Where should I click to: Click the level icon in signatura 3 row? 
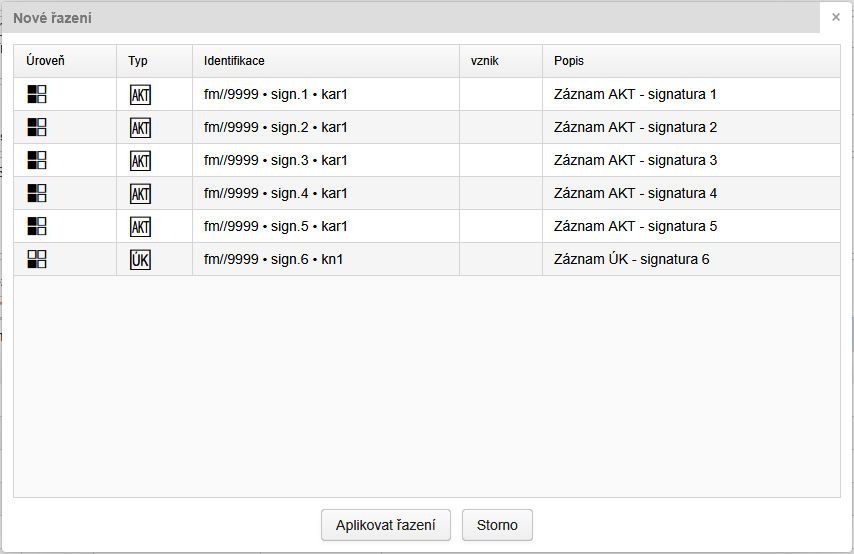[37, 161]
